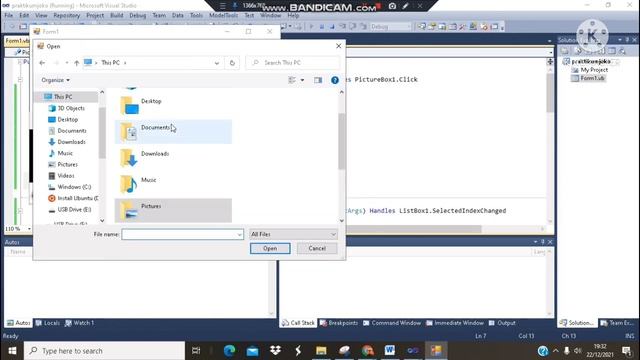Open Word from the taskbar
Screen dimensions: 640x360
(x=389, y=351)
